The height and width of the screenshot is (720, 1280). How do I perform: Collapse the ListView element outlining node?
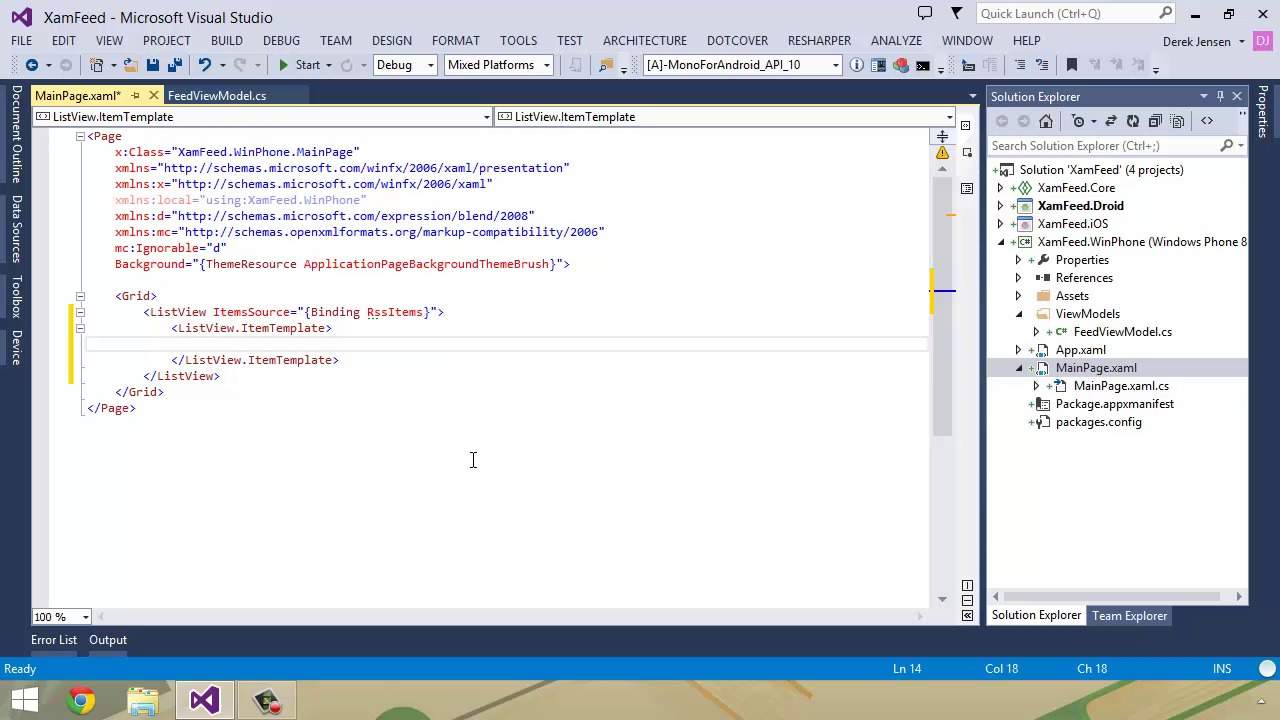(x=80, y=312)
